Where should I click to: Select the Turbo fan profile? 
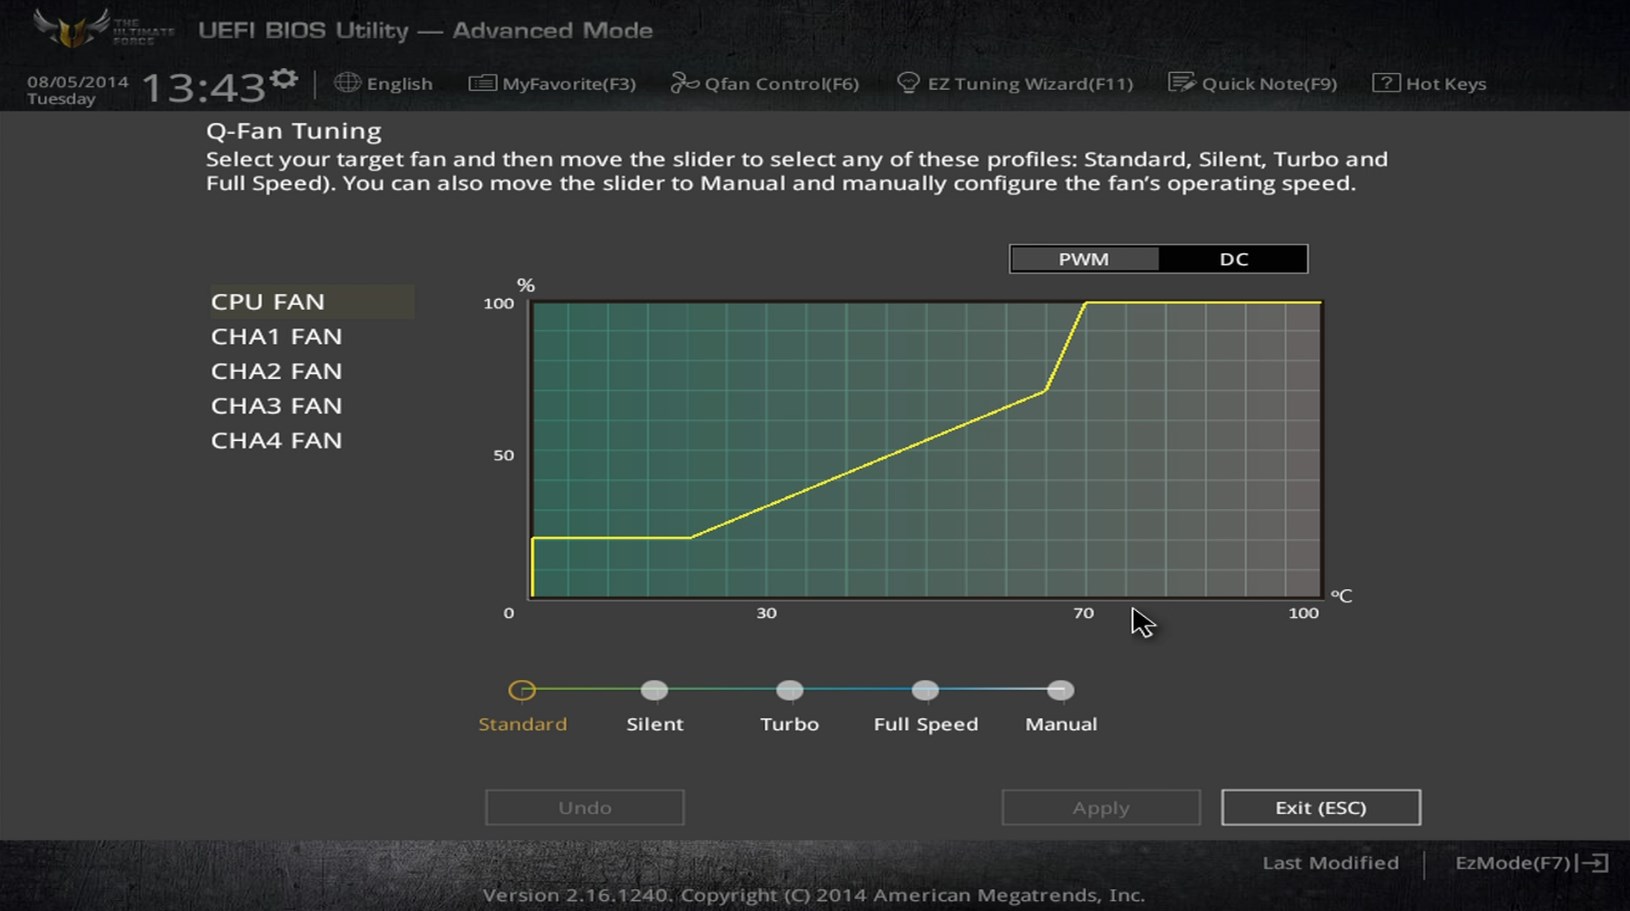[789, 690]
